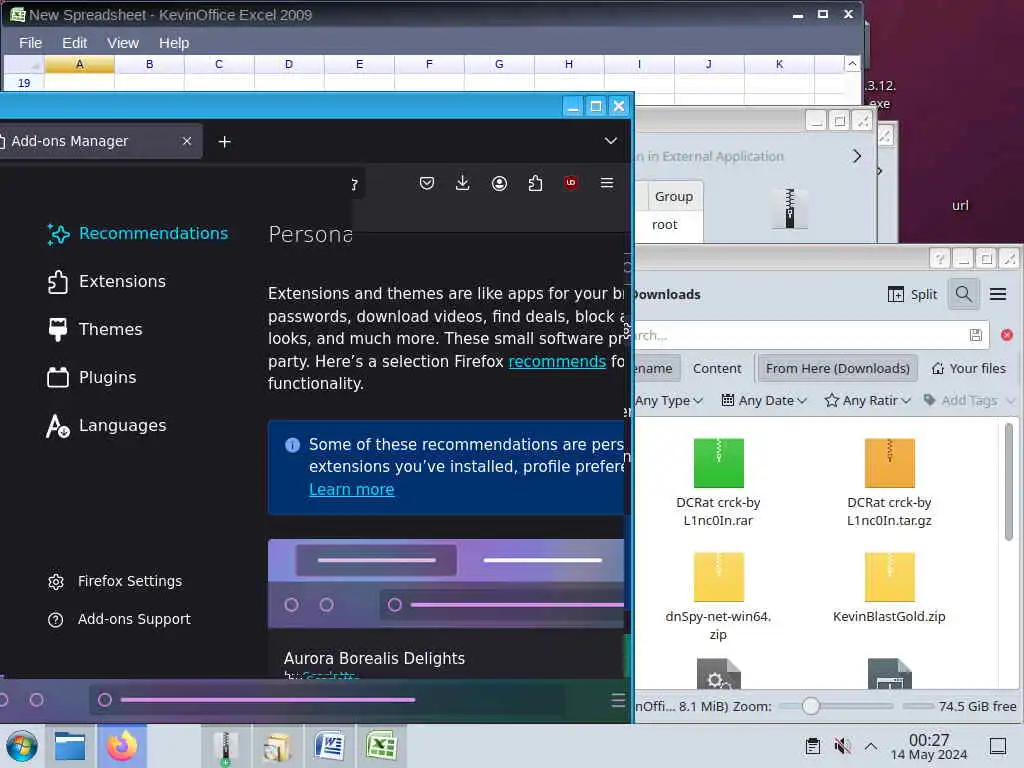
Task: Open the View menu in Excel
Action: (x=123, y=43)
